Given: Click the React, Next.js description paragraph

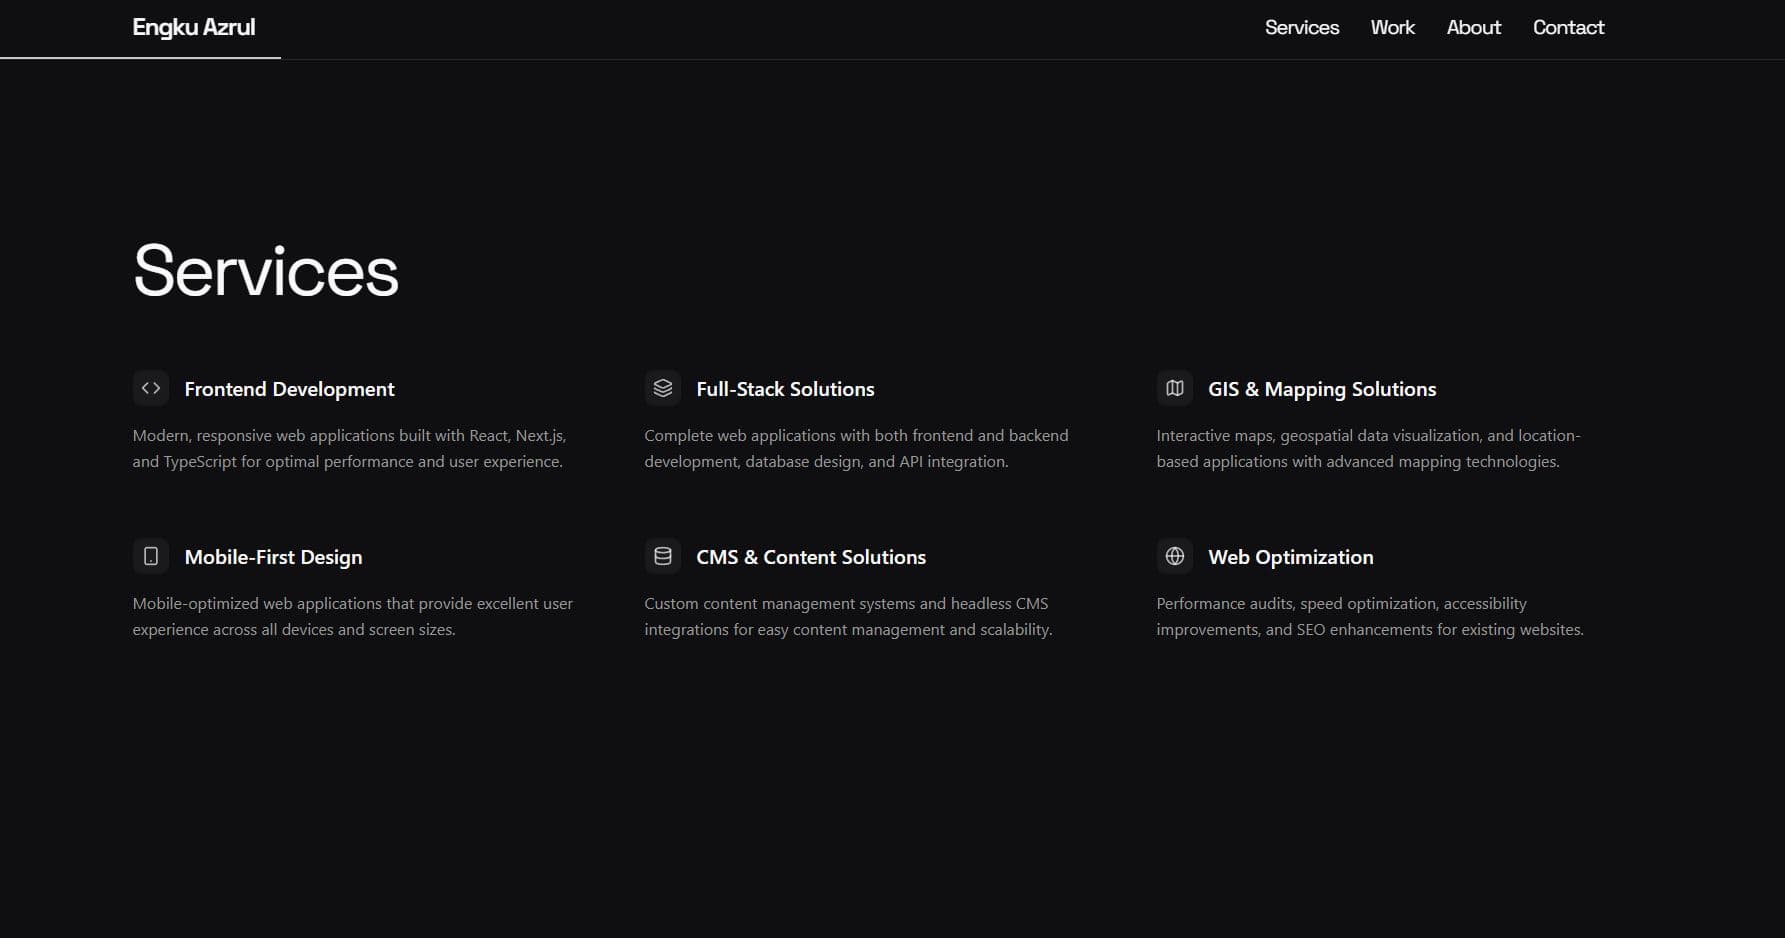Looking at the screenshot, I should (349, 449).
